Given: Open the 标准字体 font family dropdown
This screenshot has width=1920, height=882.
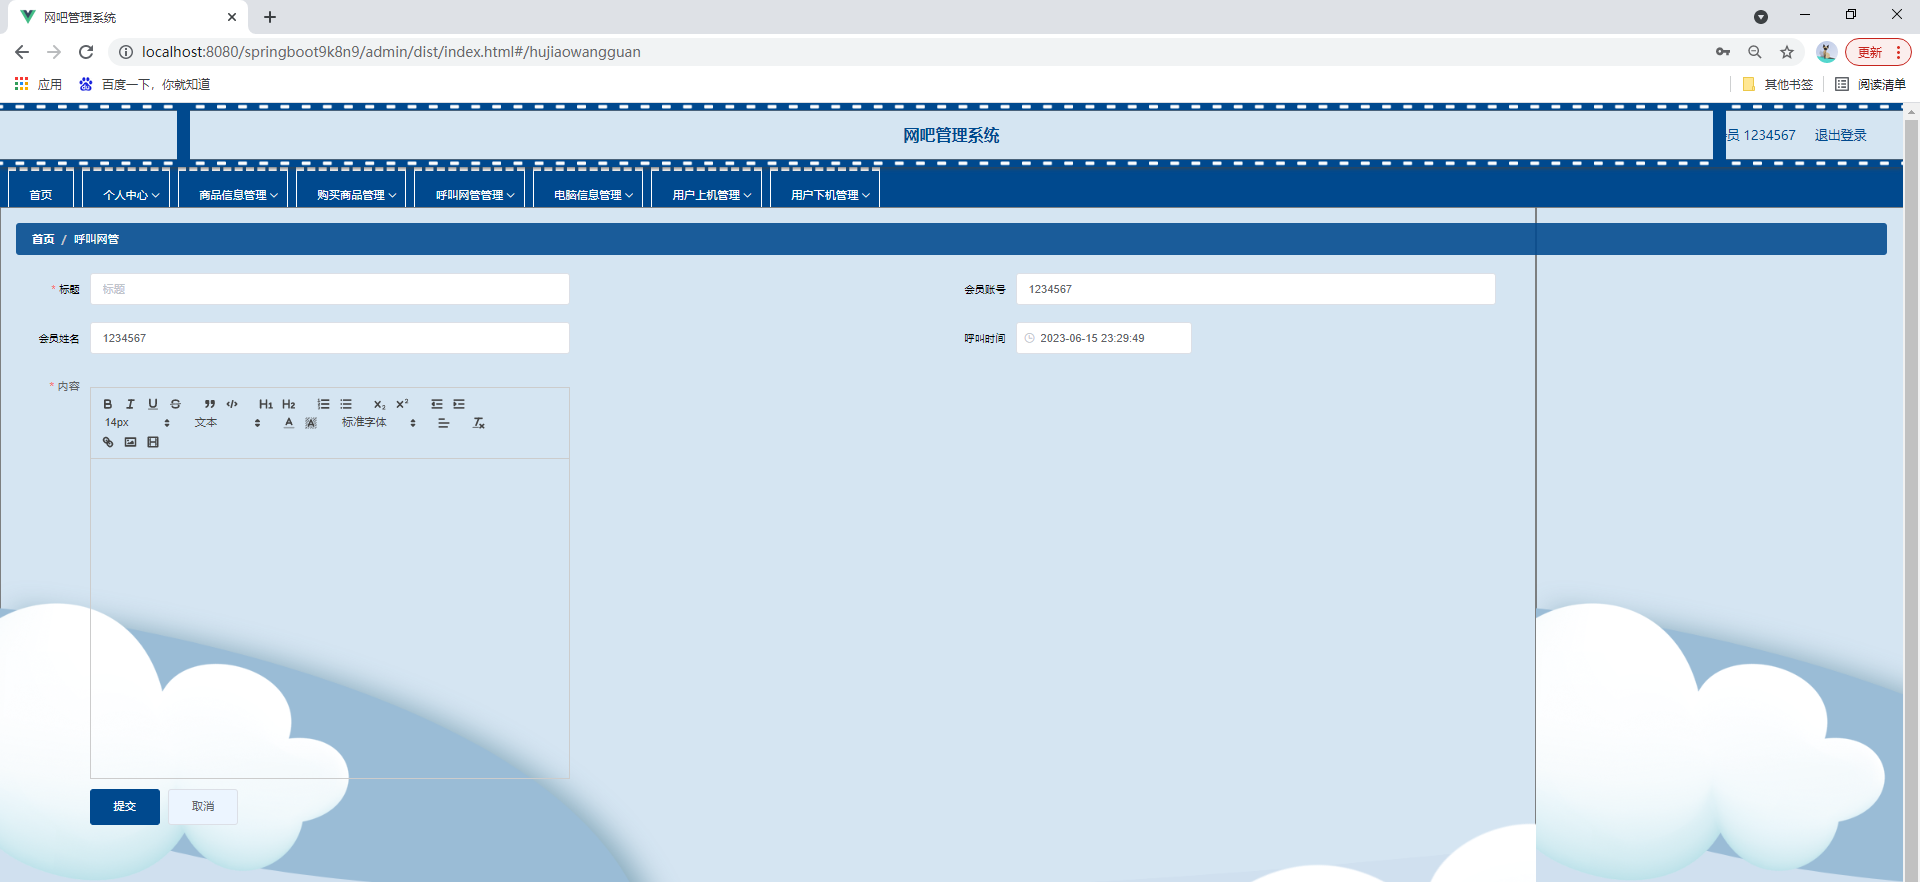Looking at the screenshot, I should (x=379, y=423).
